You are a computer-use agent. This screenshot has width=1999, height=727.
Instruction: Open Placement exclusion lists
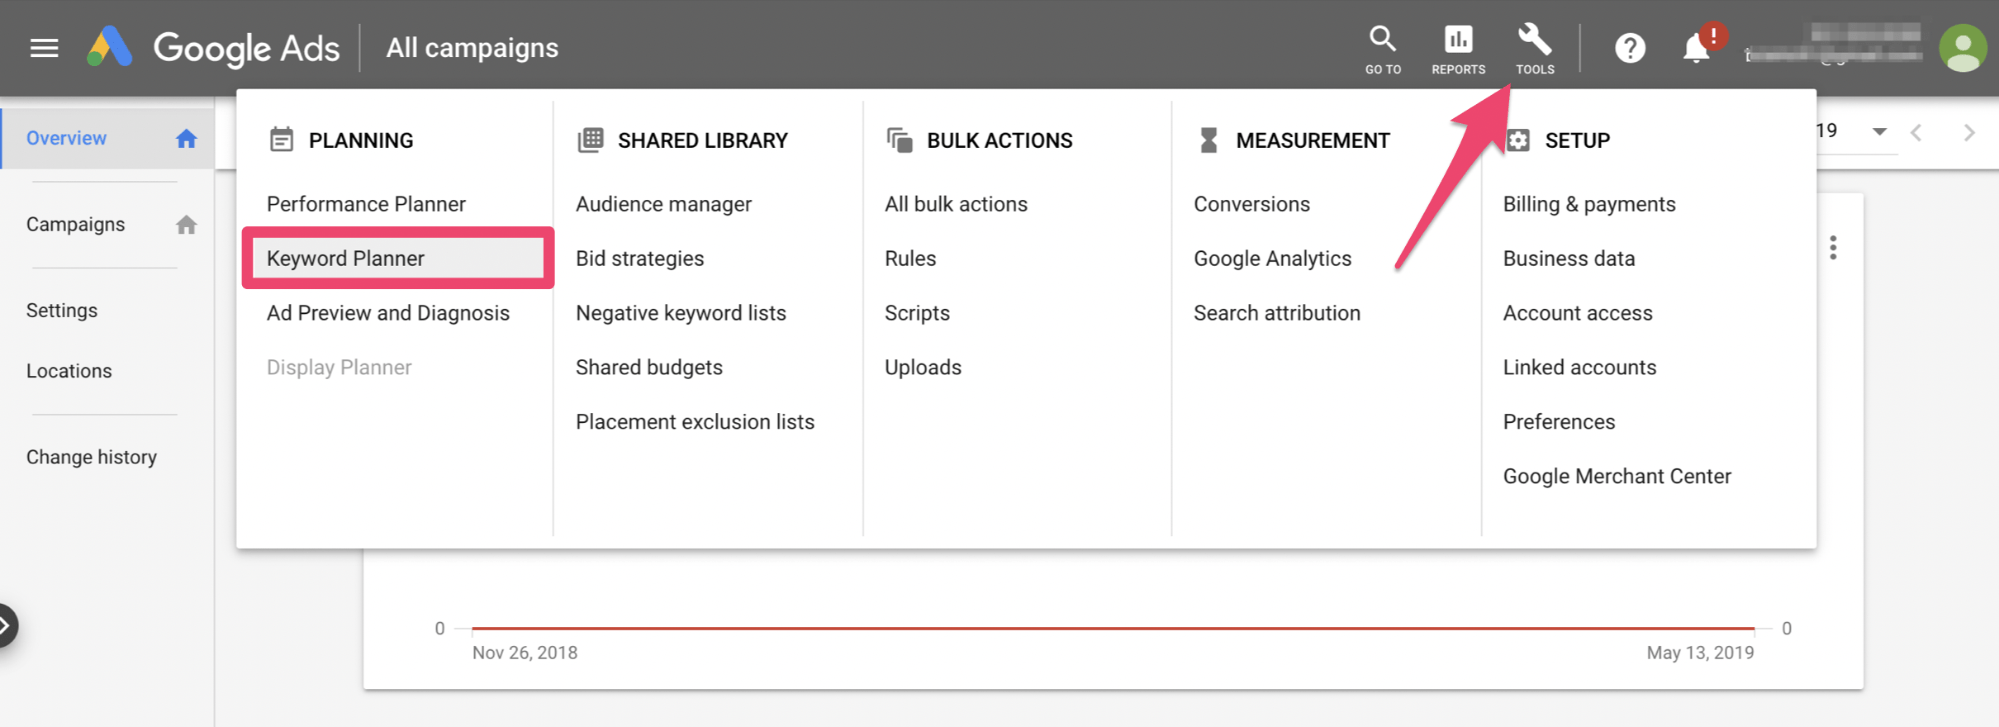pyautogui.click(x=694, y=422)
